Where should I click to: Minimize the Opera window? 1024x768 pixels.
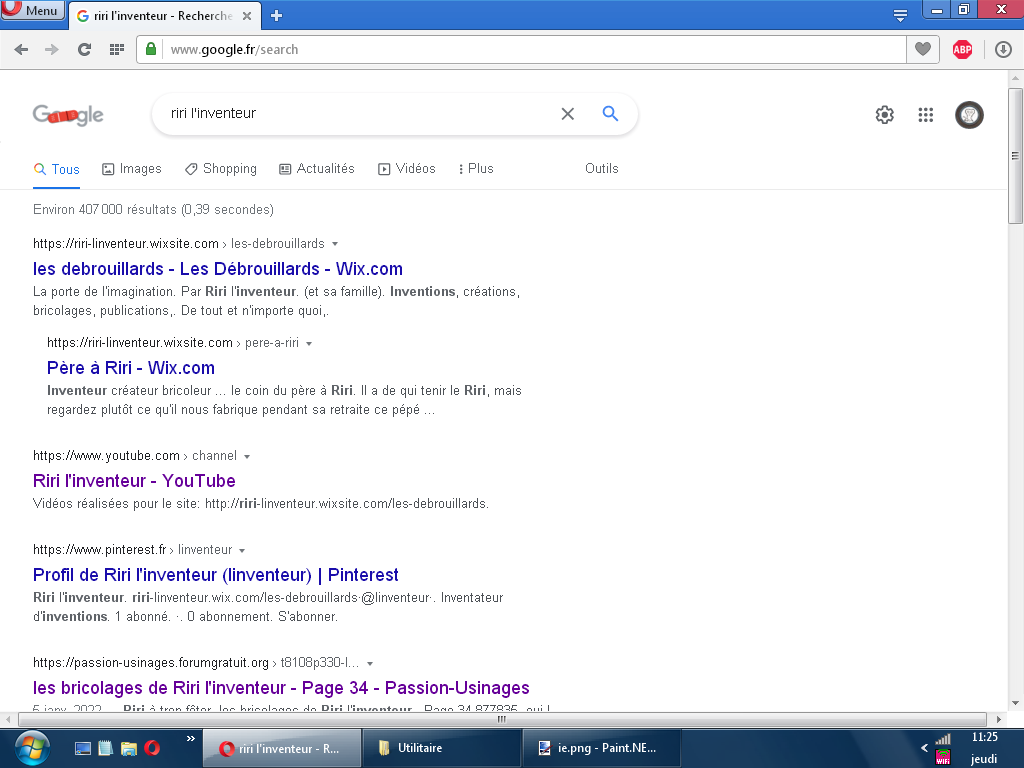pos(937,10)
